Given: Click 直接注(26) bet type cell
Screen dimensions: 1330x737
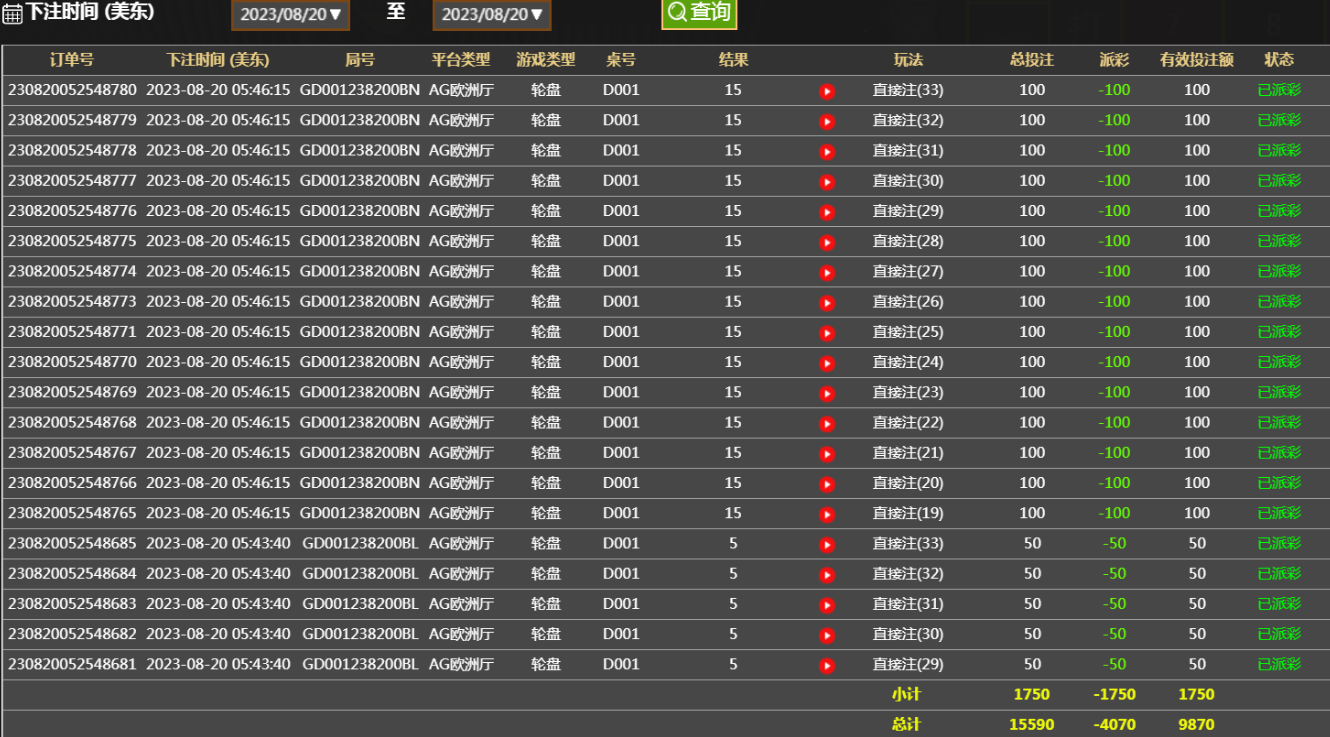Looking at the screenshot, I should click(x=908, y=301).
